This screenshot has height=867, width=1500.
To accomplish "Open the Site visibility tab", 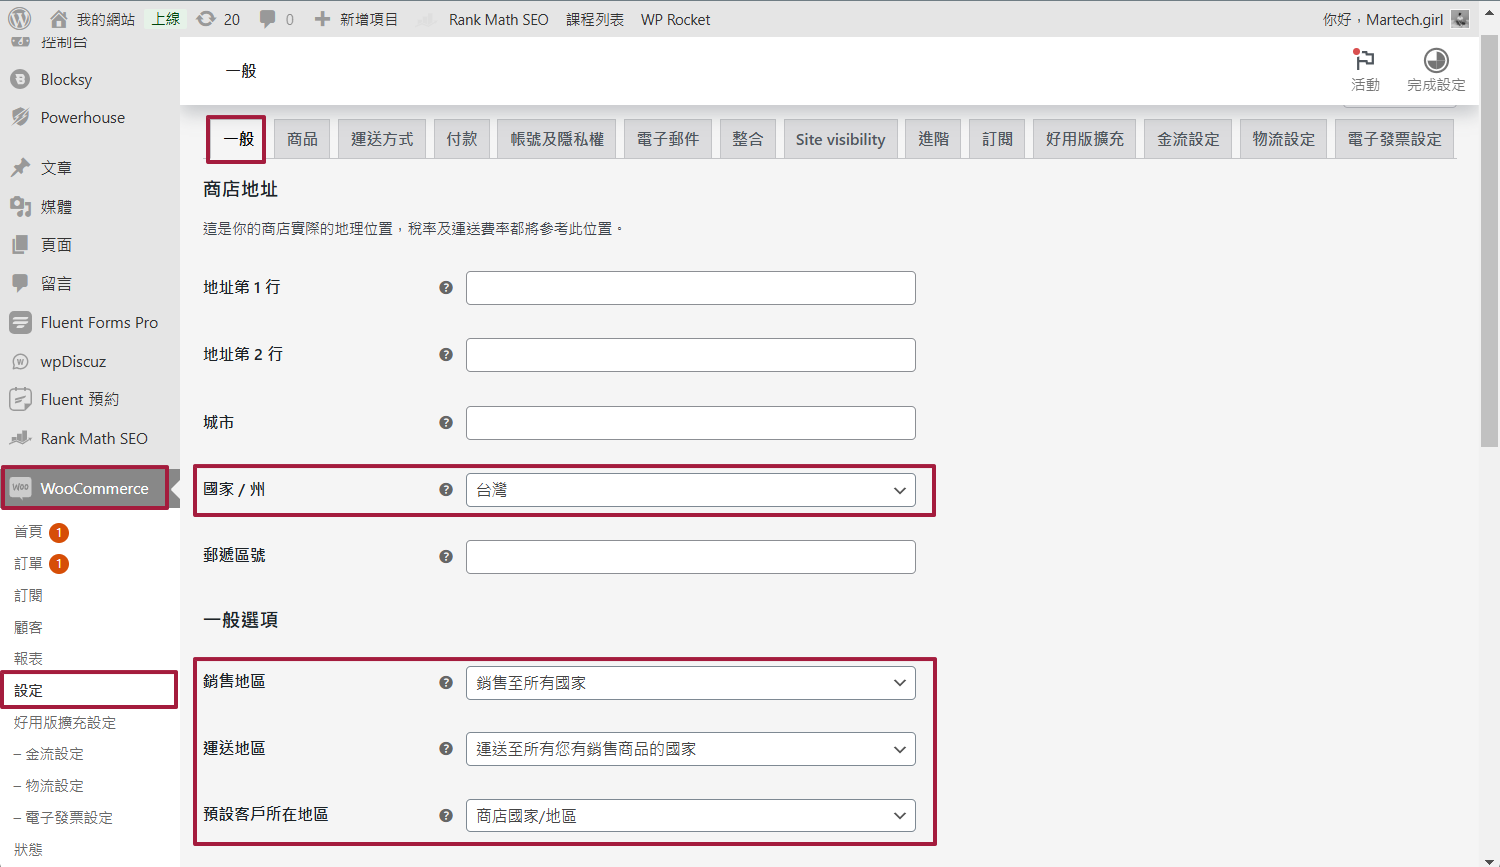I will point(840,139).
